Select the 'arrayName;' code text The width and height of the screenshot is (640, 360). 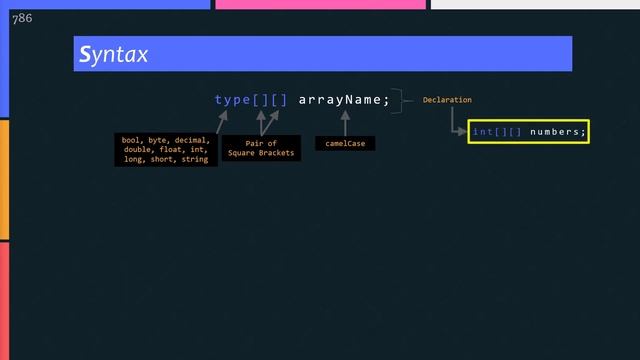344,100
